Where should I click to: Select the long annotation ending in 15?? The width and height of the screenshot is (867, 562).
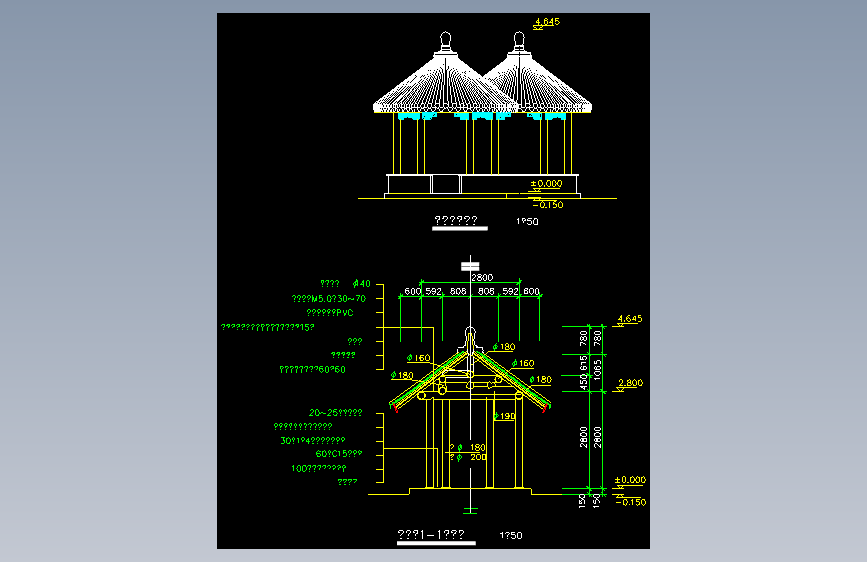click(268, 327)
